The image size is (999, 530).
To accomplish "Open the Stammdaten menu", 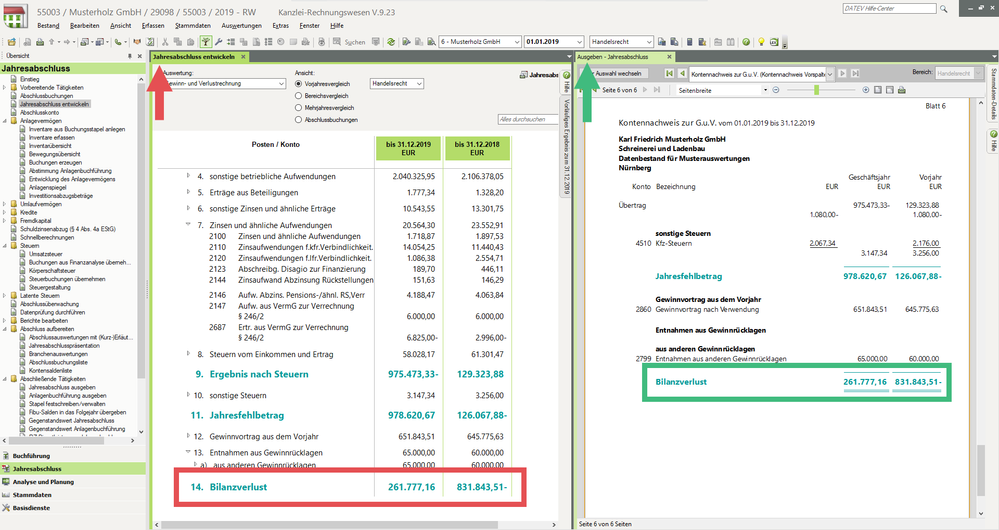I will click(x=193, y=25).
